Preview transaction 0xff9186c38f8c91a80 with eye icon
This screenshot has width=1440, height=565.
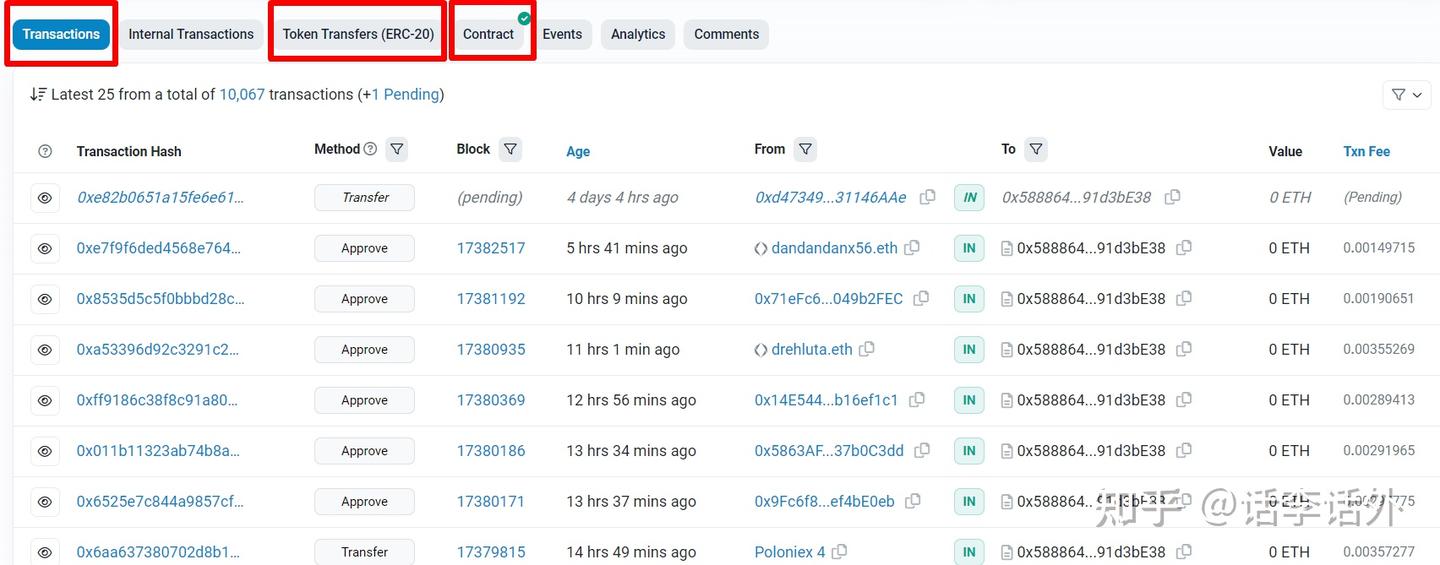point(45,400)
